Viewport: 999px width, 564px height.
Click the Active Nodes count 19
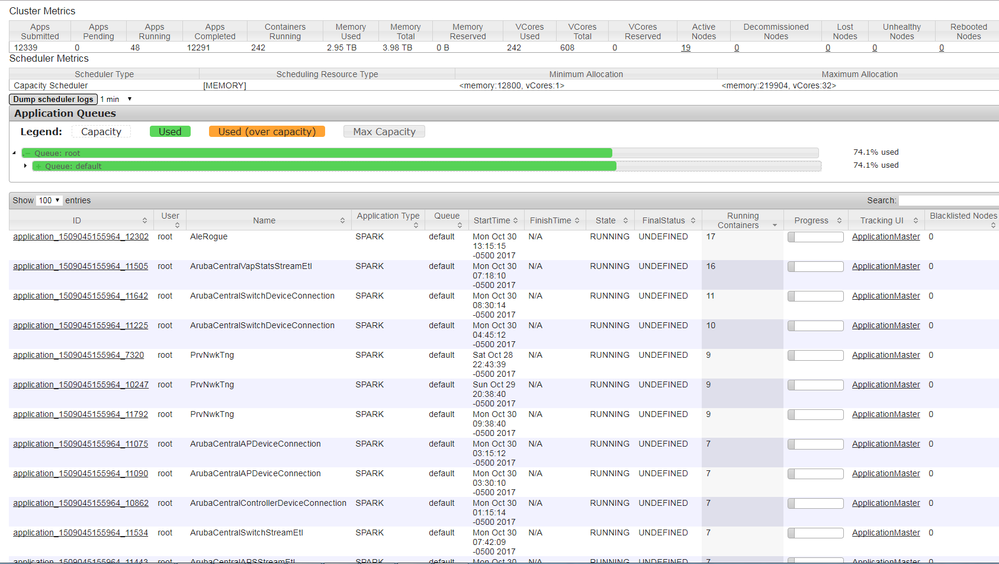click(686, 48)
